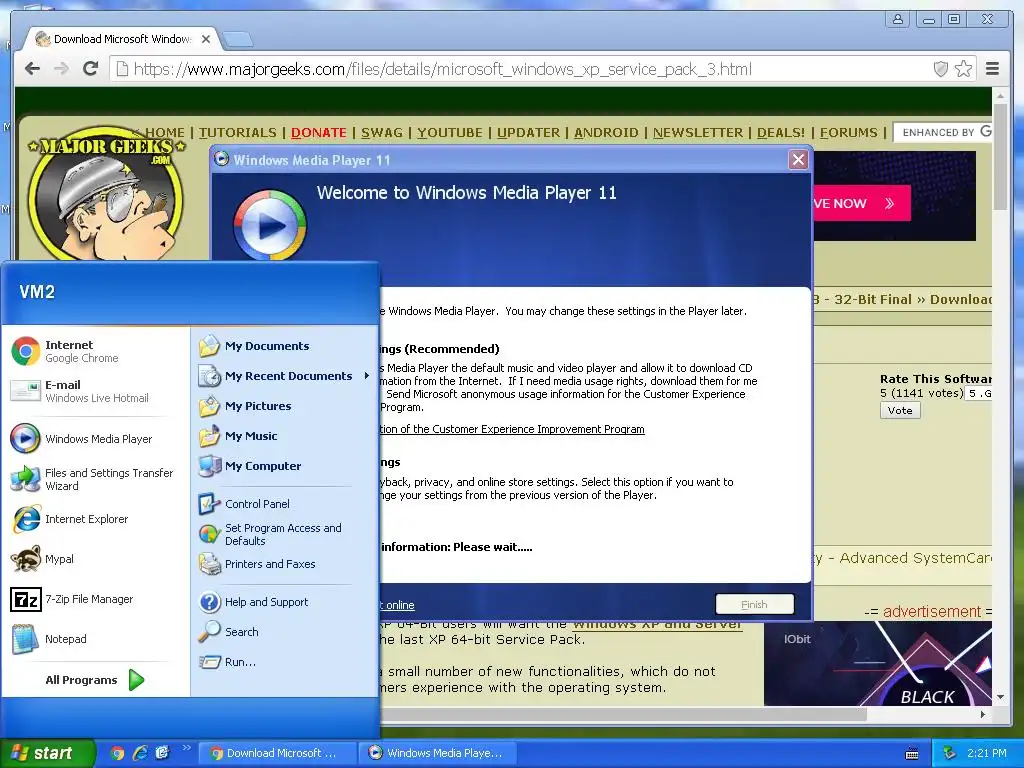Open DEALS! nav link
Screen dimensions: 1024x768
781,133
